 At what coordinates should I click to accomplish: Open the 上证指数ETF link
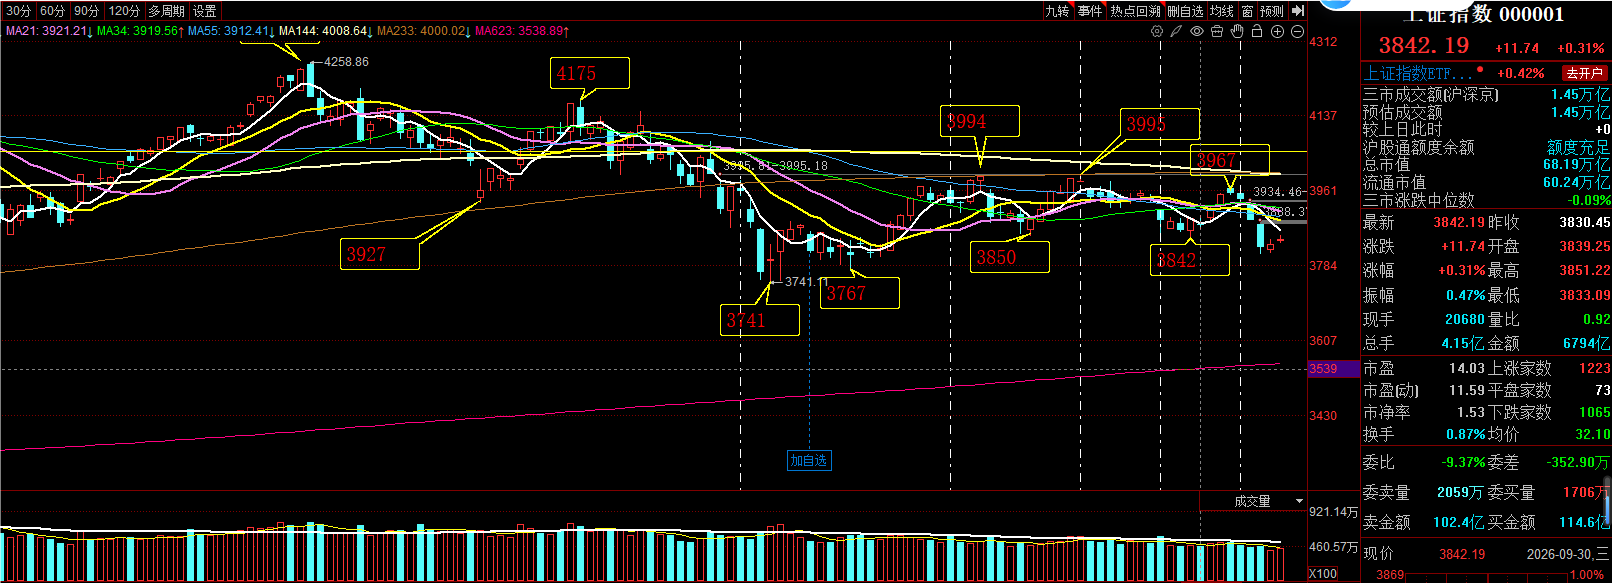(x=1418, y=73)
